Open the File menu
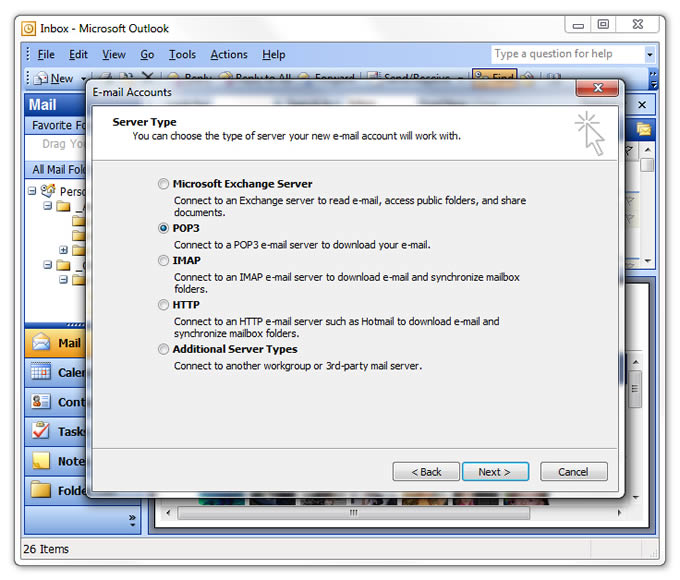 point(46,55)
